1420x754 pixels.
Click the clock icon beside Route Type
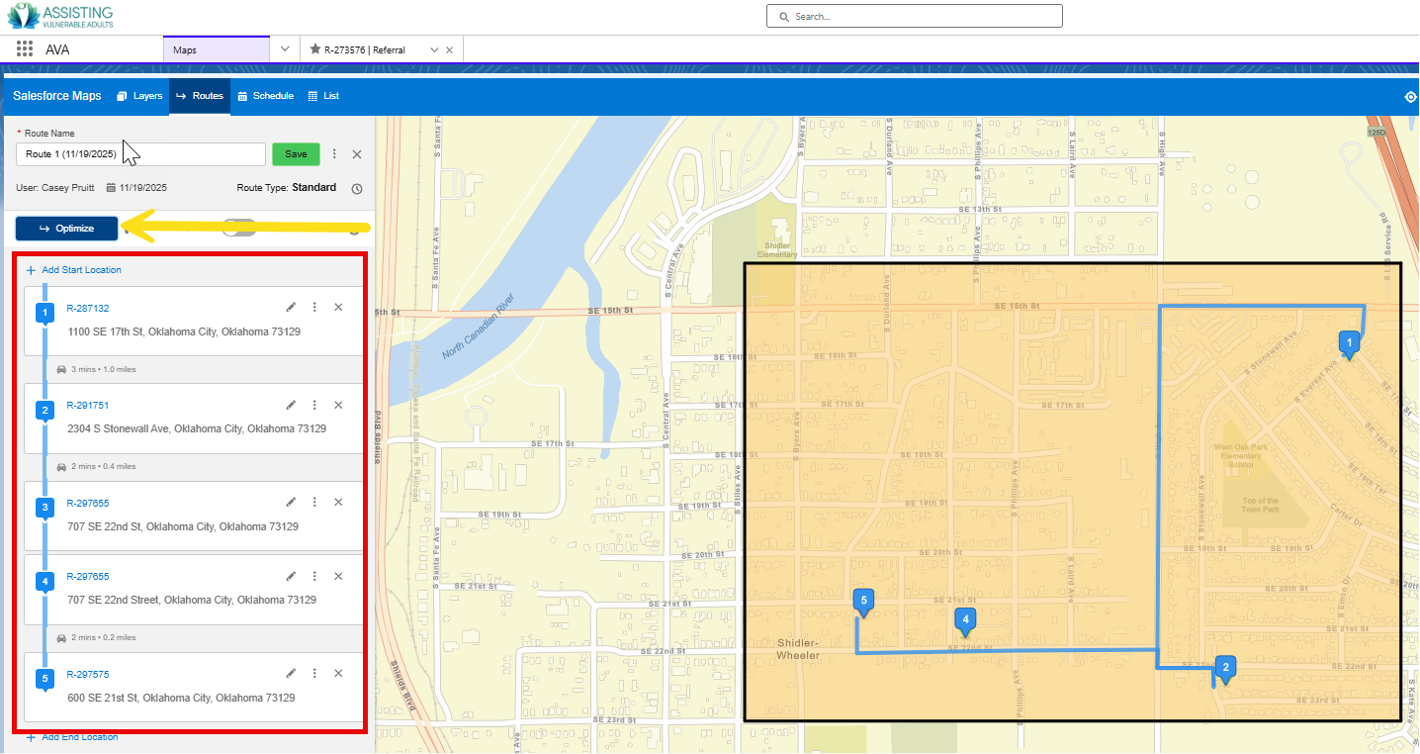[357, 189]
